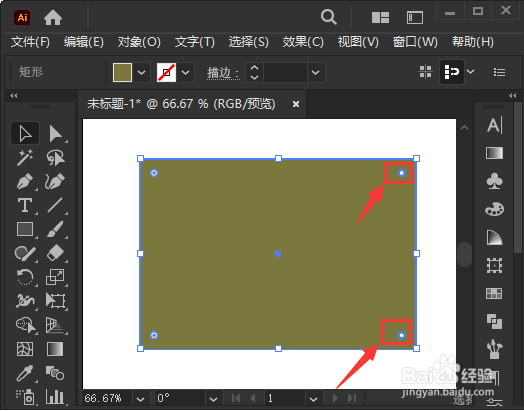The image size is (524, 411).
Task: Select the Eyedropper tool
Action: (x=25, y=373)
